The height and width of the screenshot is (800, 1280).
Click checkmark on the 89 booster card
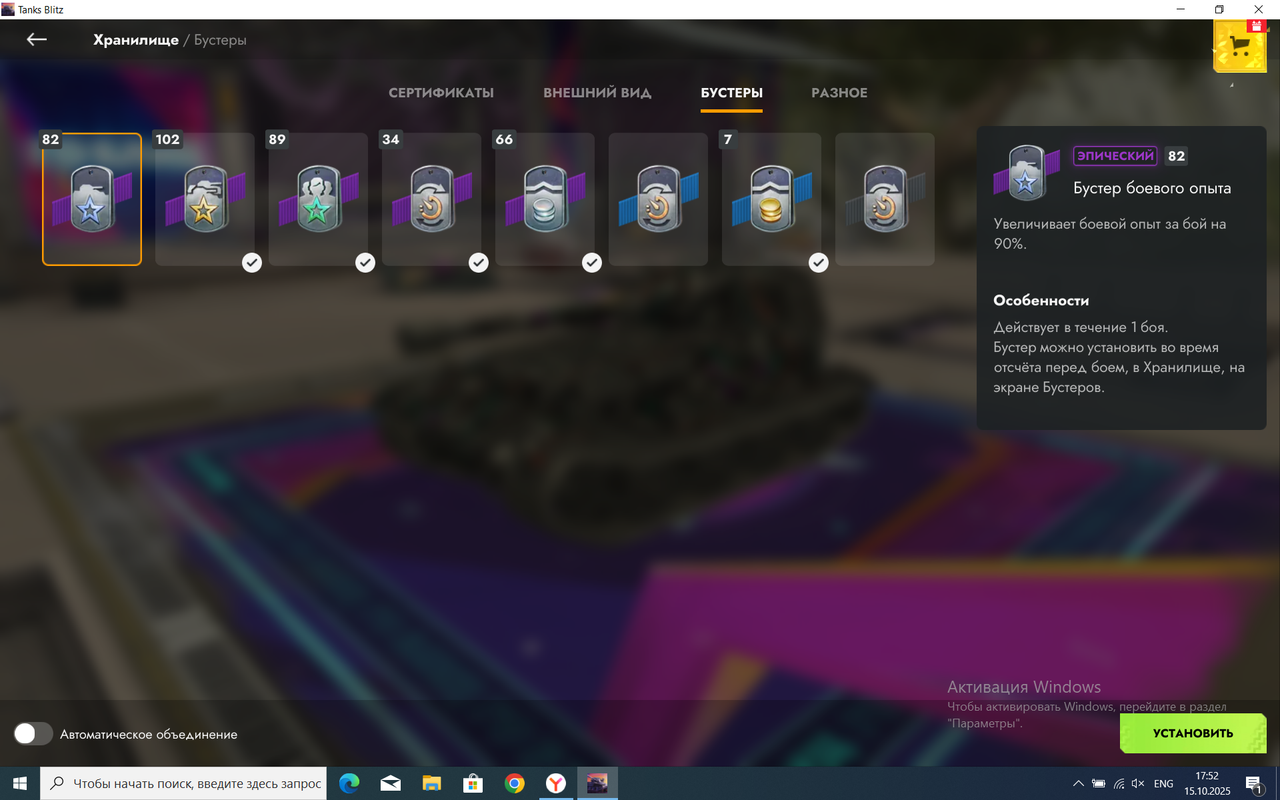[x=365, y=262]
